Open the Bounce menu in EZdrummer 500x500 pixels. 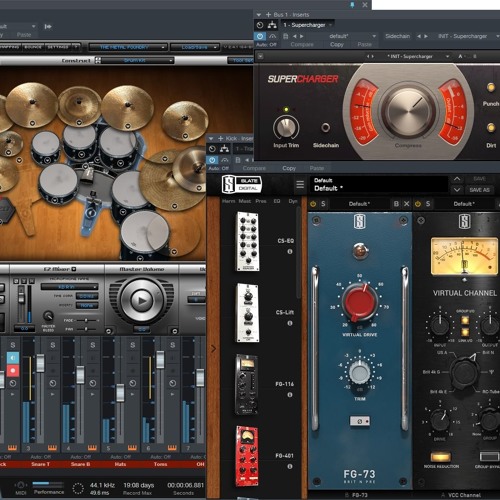(x=33, y=47)
